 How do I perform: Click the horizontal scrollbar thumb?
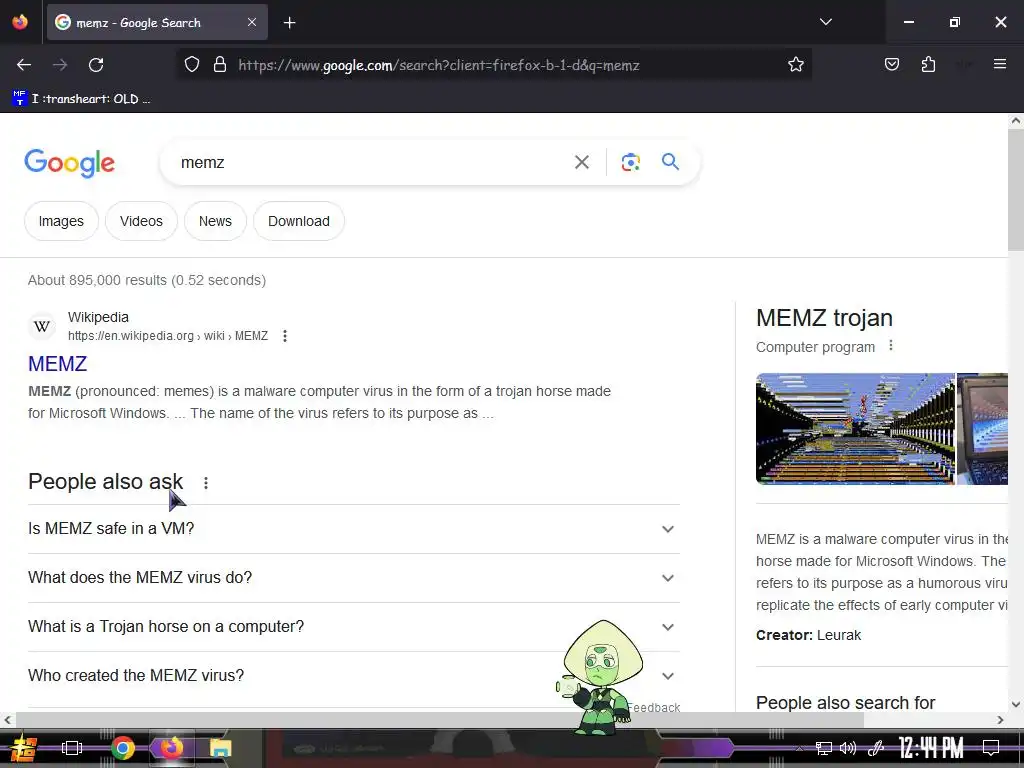[x=440, y=720]
